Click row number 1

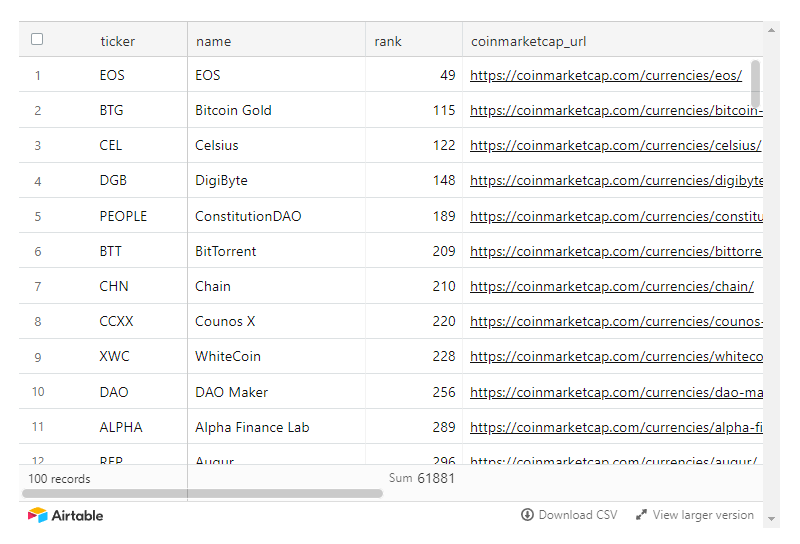click(x=38, y=76)
